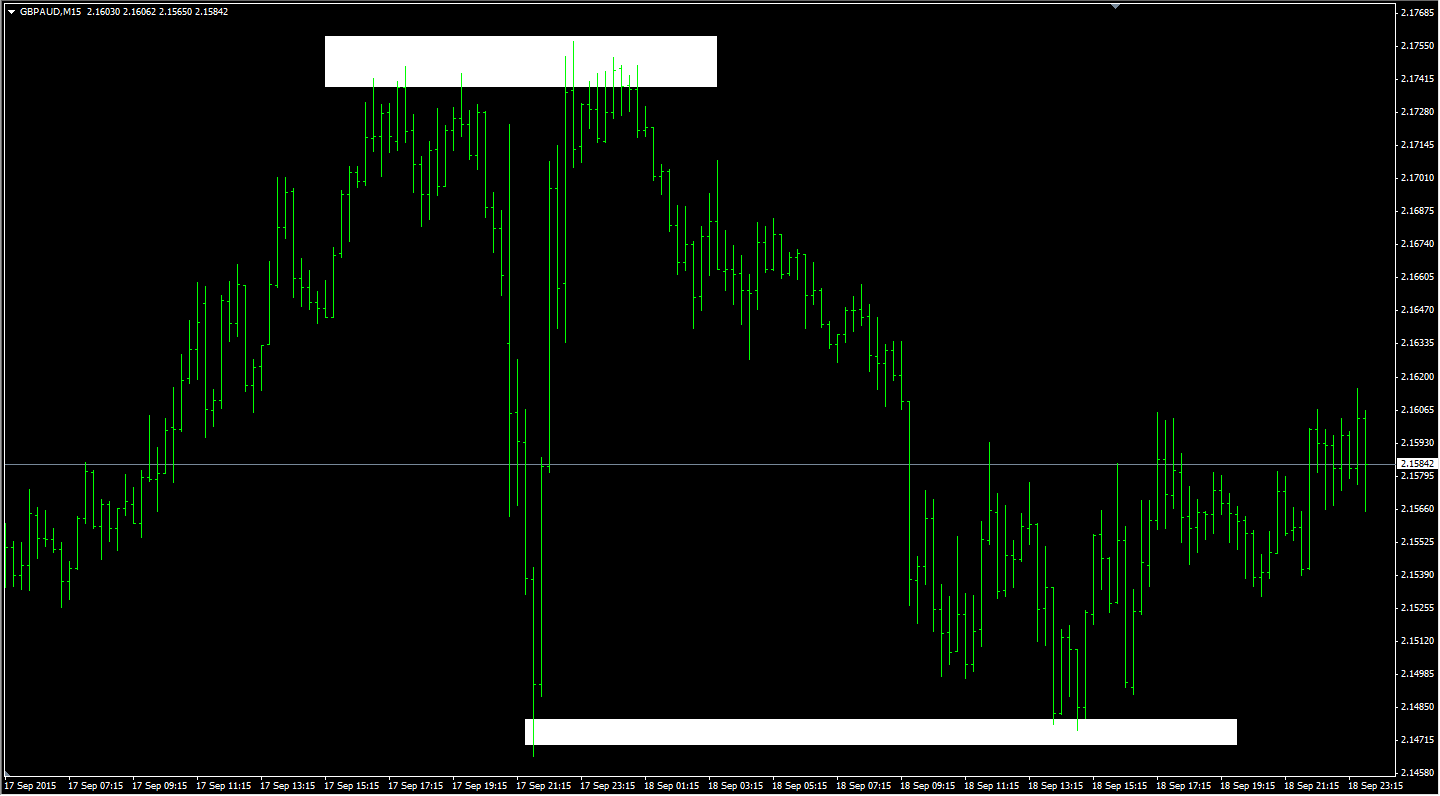Click the 2.17685 price scale label
Viewport: 1440px width, 796px height.
(1416, 13)
